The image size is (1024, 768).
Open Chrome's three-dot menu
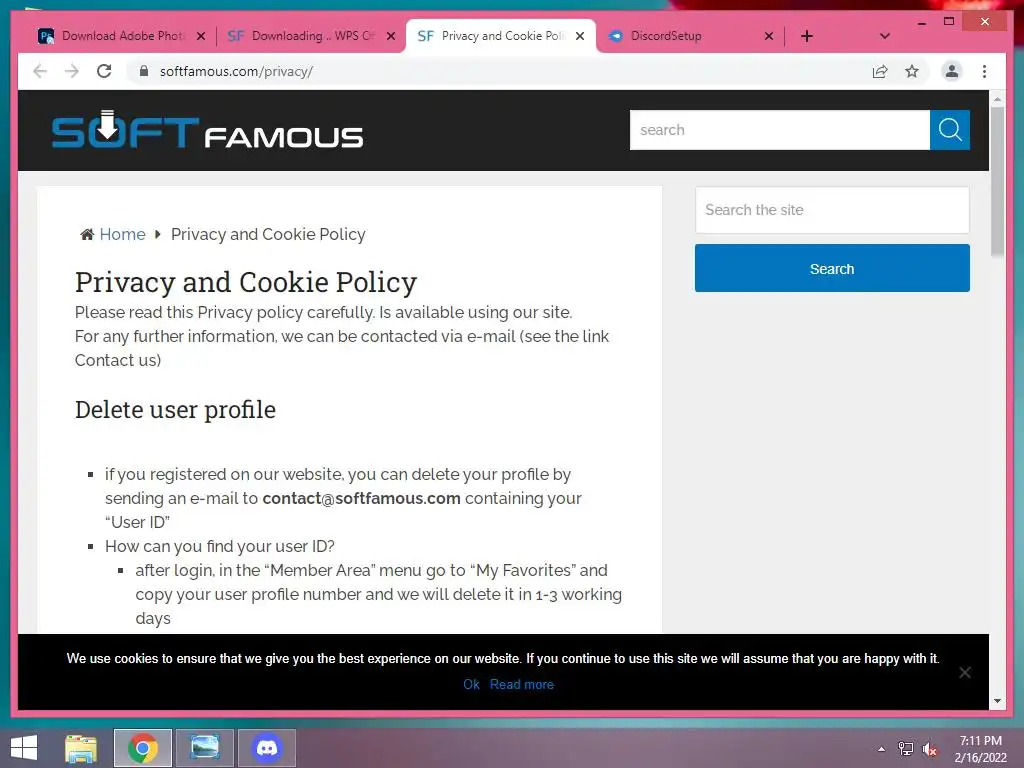tap(984, 71)
